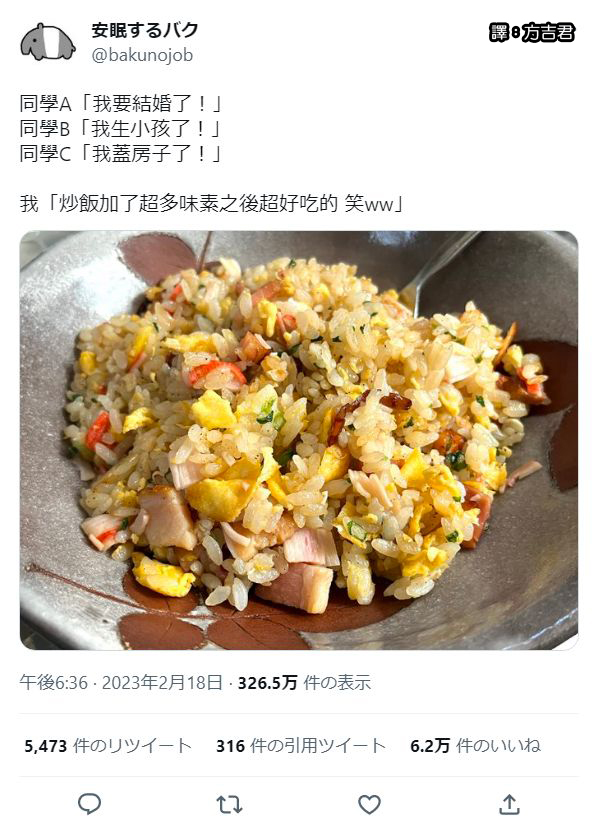View the 316 件の引用ツイート list
Image resolution: width=598 pixels, height=833 pixels.
pyautogui.click(x=301, y=745)
